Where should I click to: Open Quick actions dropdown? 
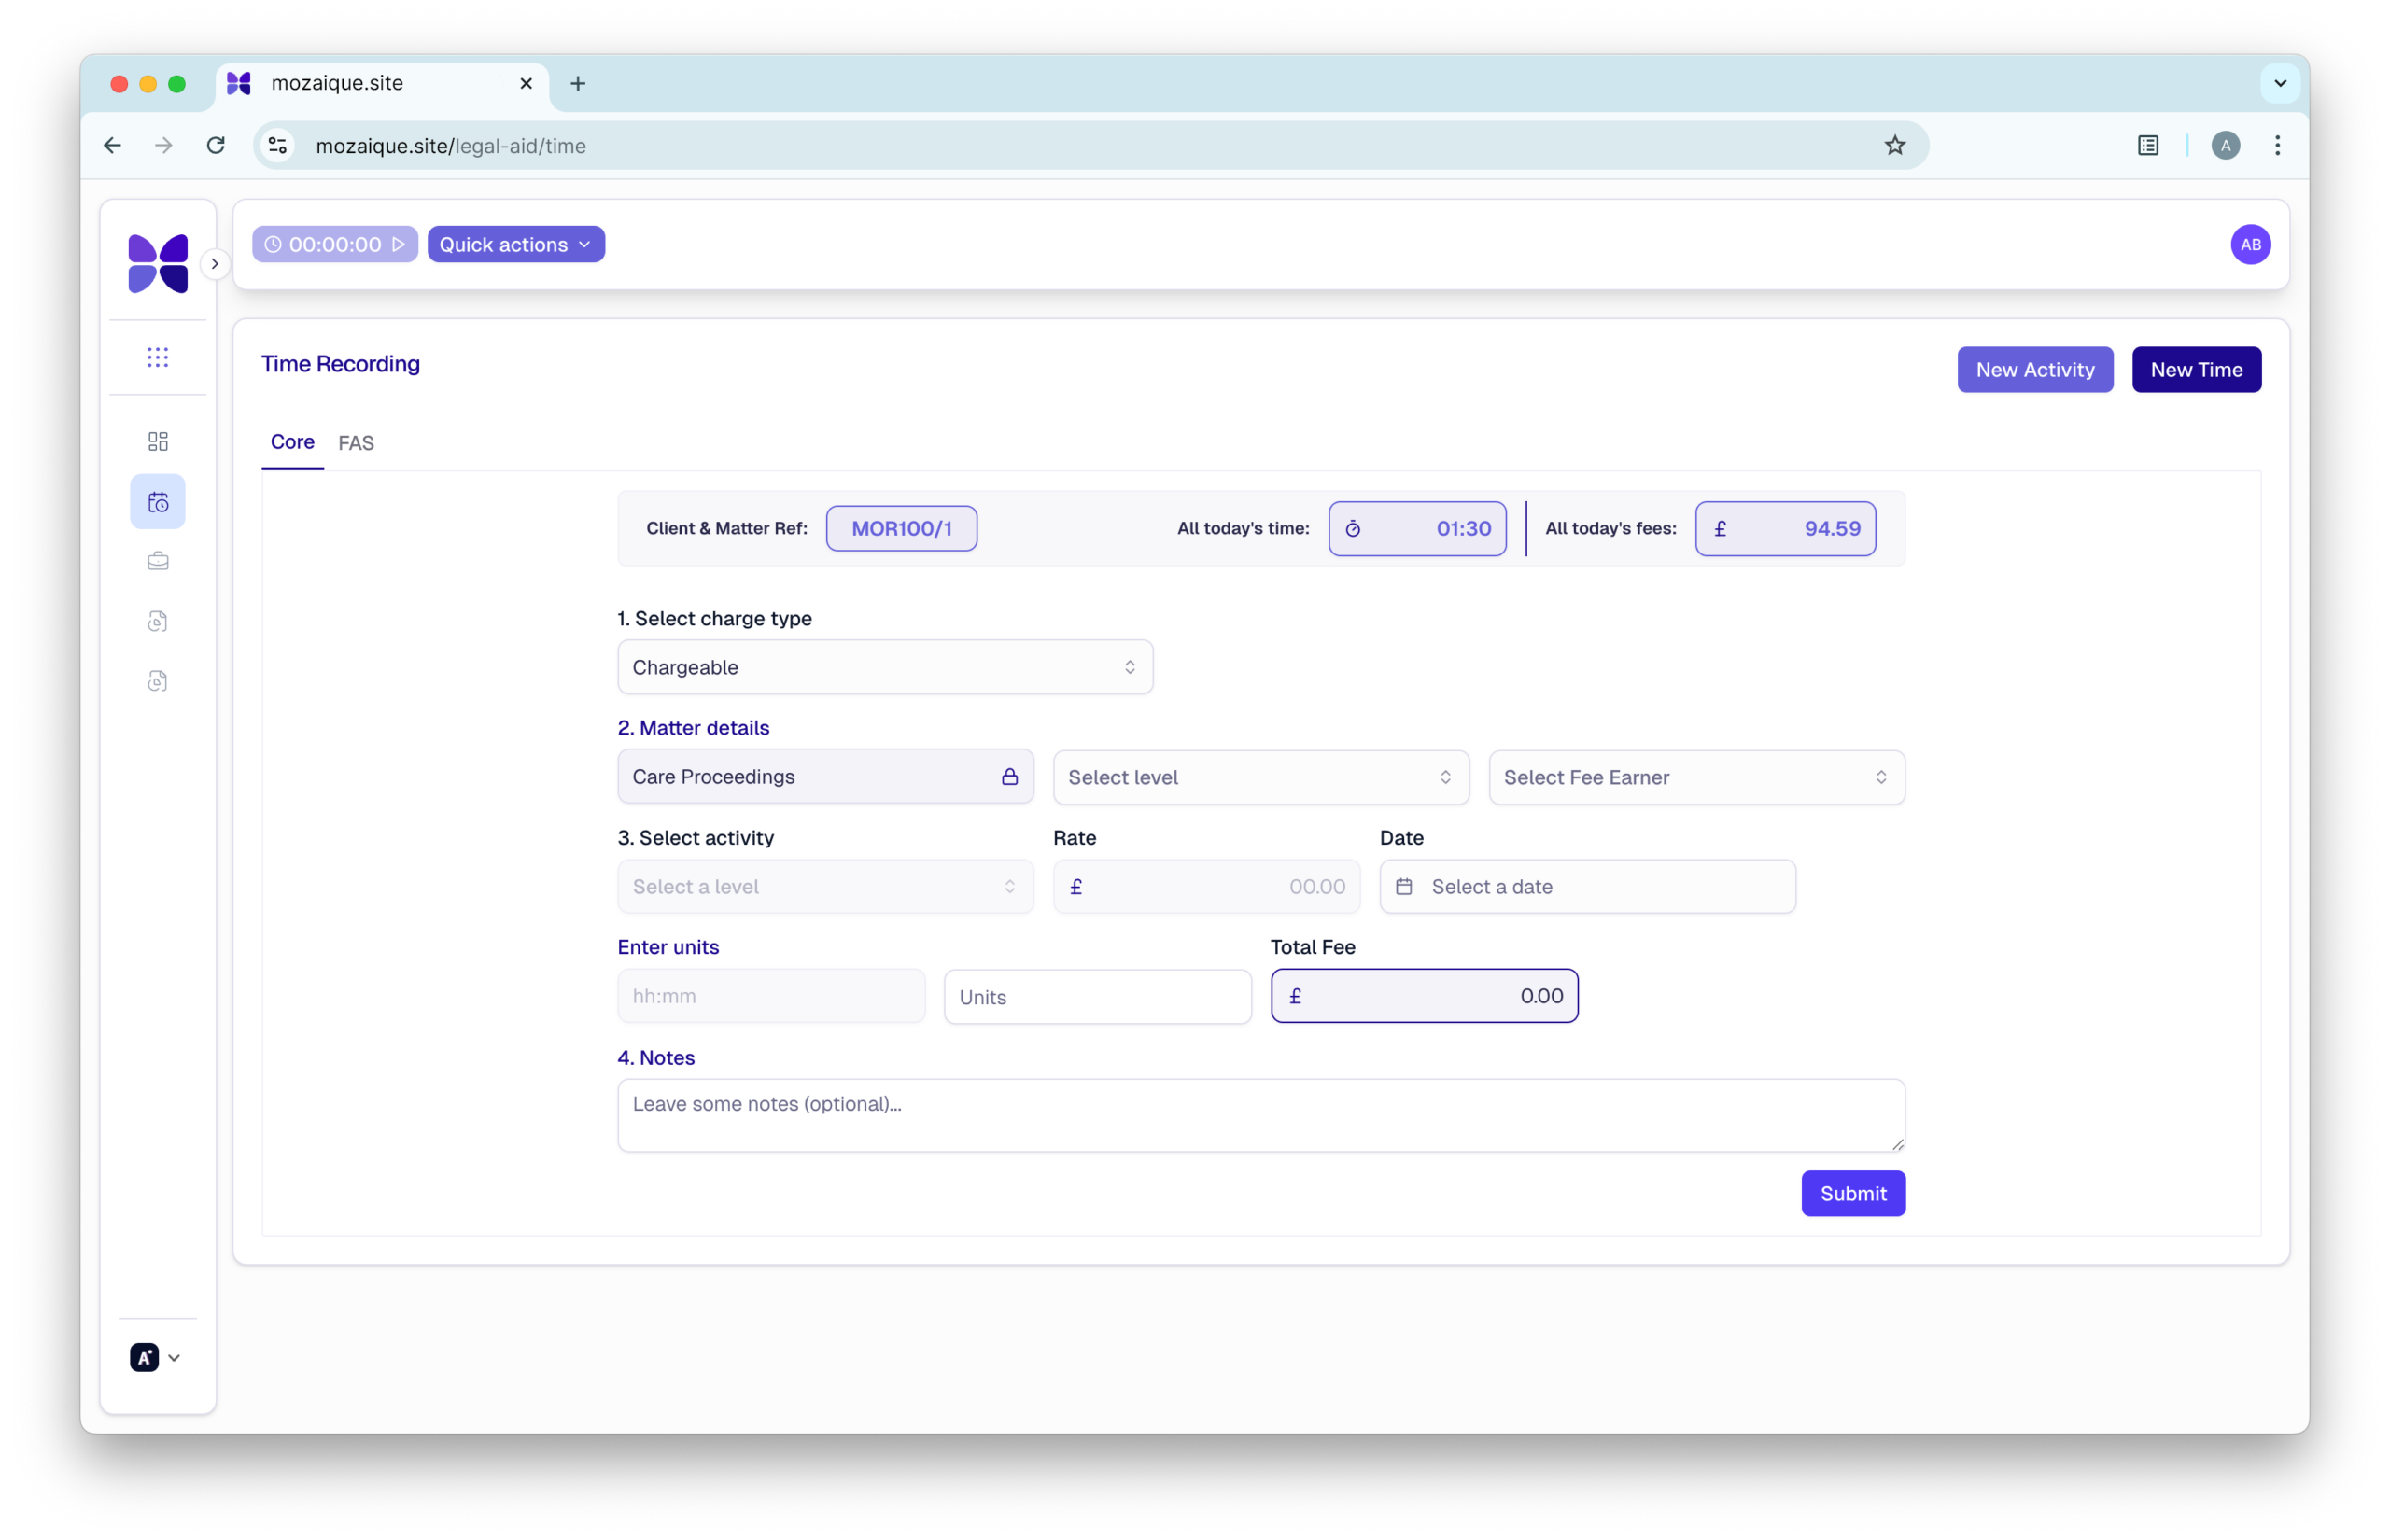coord(516,245)
